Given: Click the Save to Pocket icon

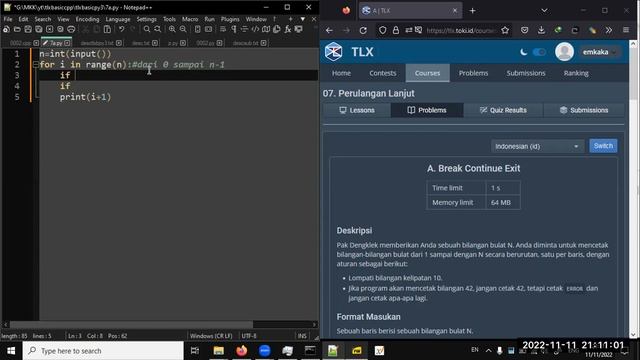Looking at the screenshot, I should tap(524, 30).
